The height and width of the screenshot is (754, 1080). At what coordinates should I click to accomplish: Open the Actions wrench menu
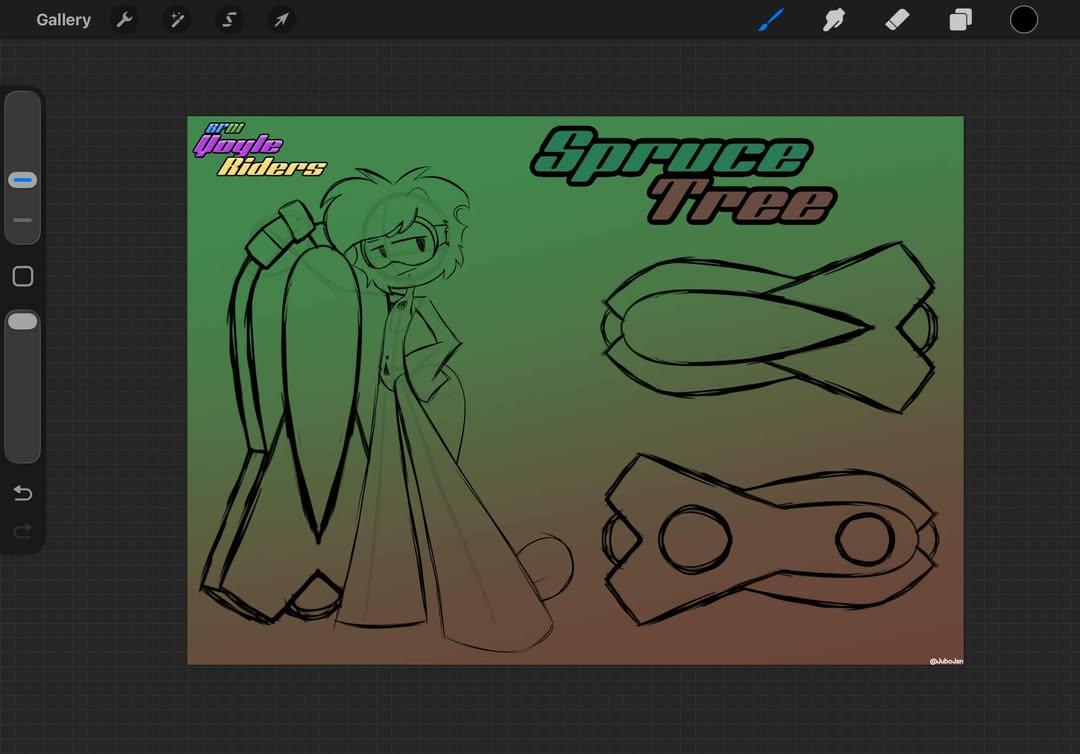coord(125,20)
